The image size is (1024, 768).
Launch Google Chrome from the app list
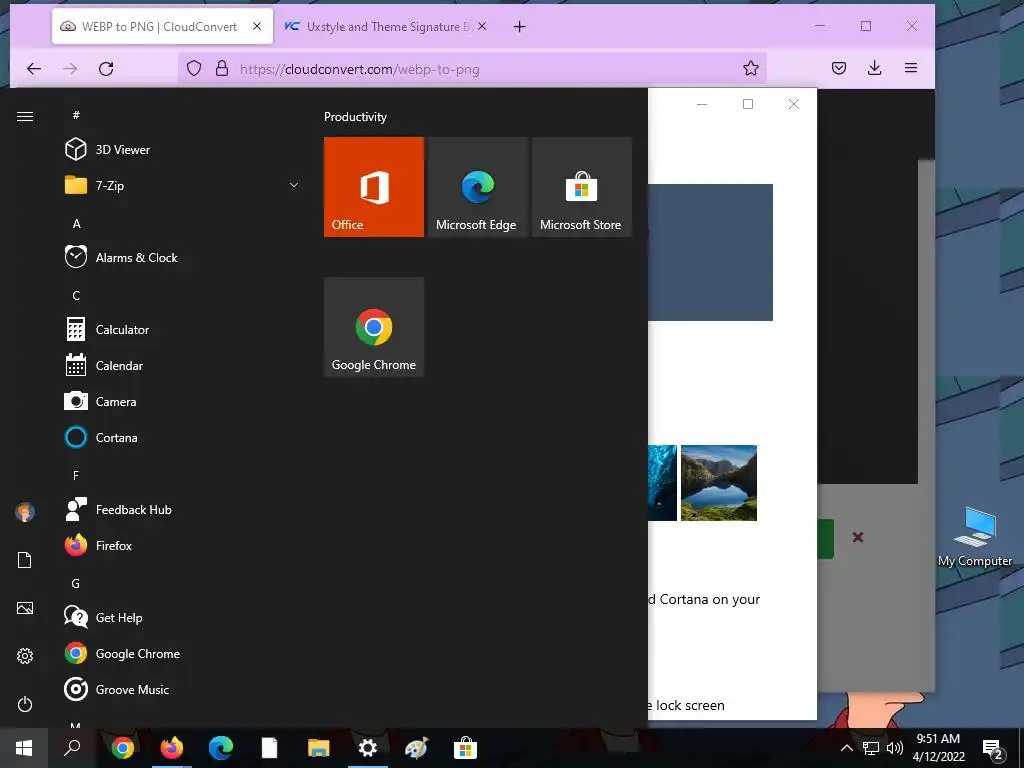pyautogui.click(x=137, y=654)
